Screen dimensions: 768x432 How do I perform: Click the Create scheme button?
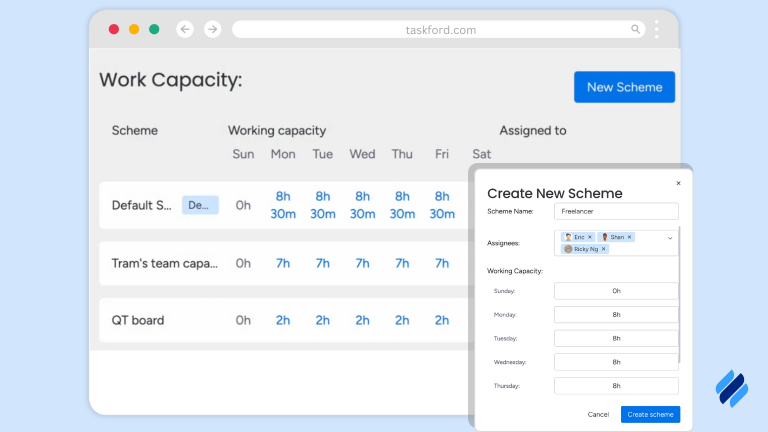650,414
